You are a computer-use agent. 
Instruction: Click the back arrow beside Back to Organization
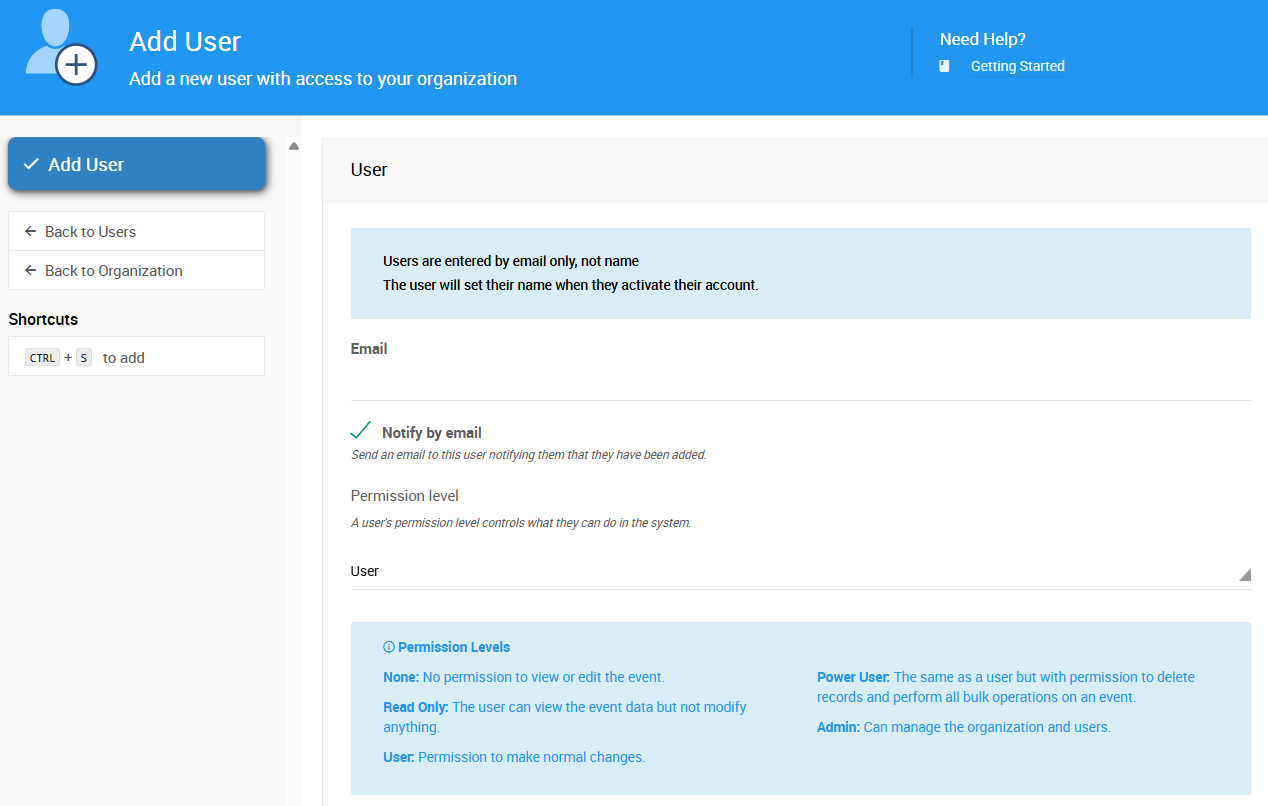(29, 270)
